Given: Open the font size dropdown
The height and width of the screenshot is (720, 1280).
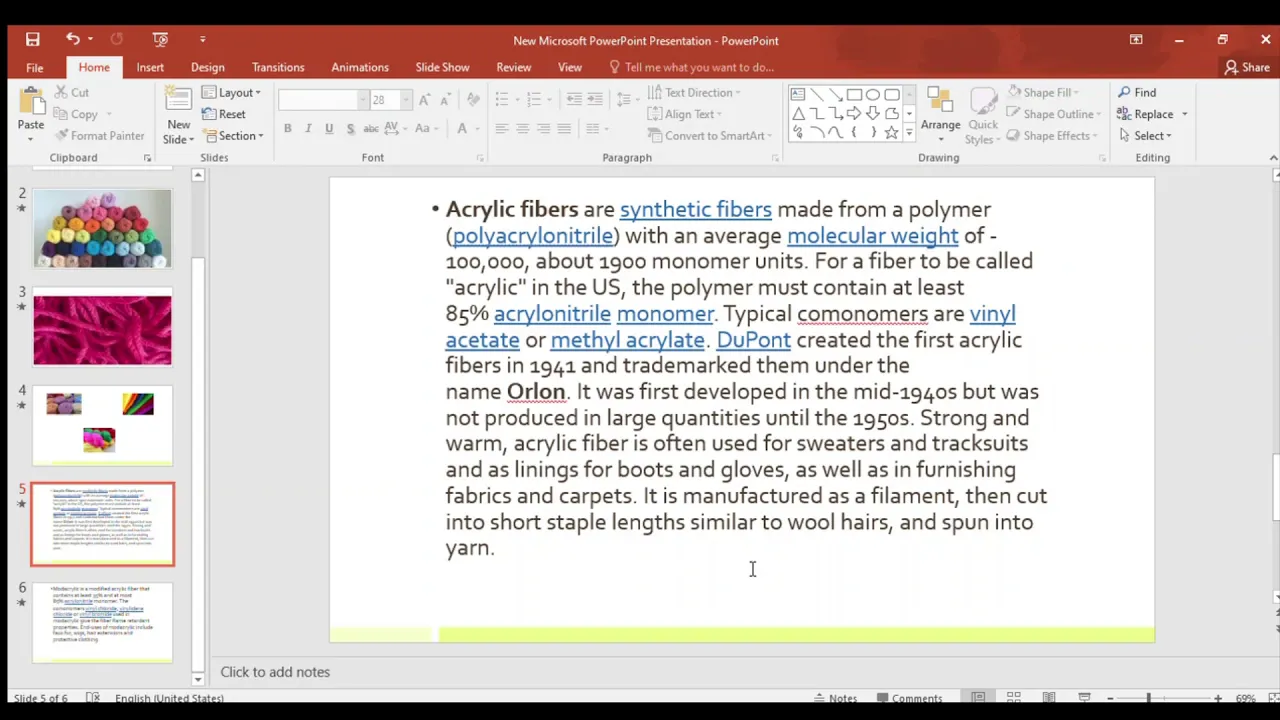Looking at the screenshot, I should [x=405, y=100].
